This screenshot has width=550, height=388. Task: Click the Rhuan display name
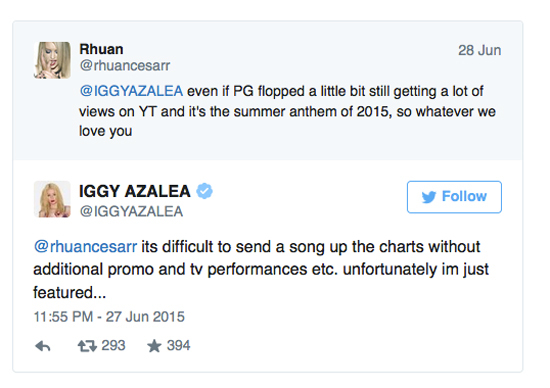click(x=101, y=49)
